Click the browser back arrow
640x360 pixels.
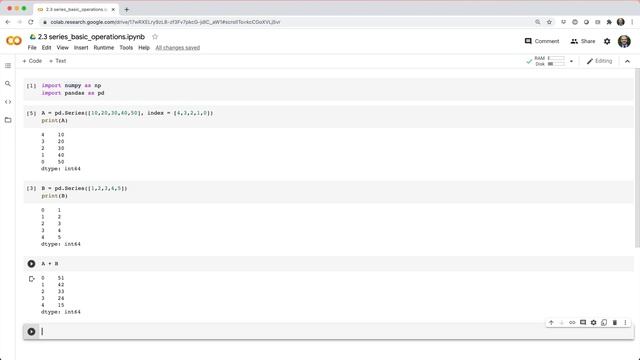(x=8, y=22)
